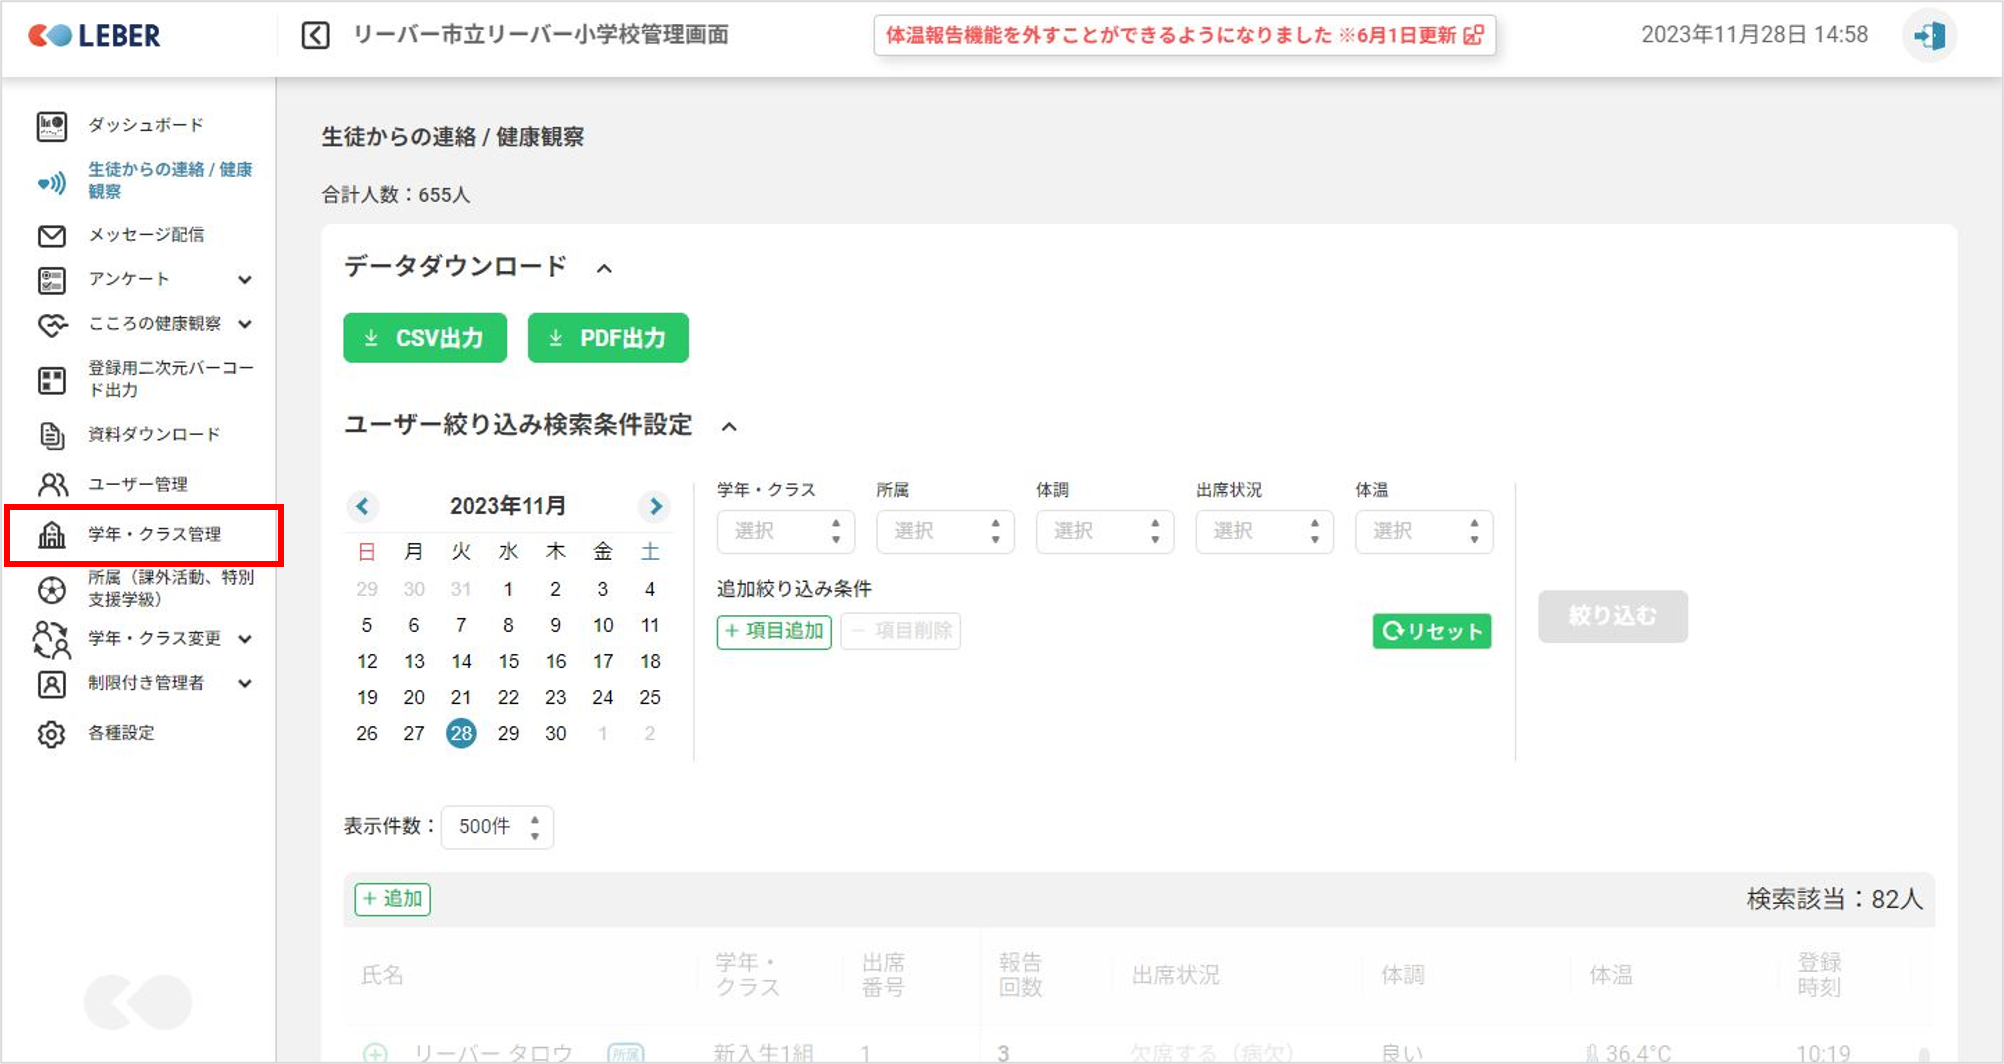
Task: Expand the こころの健康観察 submenu
Action: tap(245, 324)
